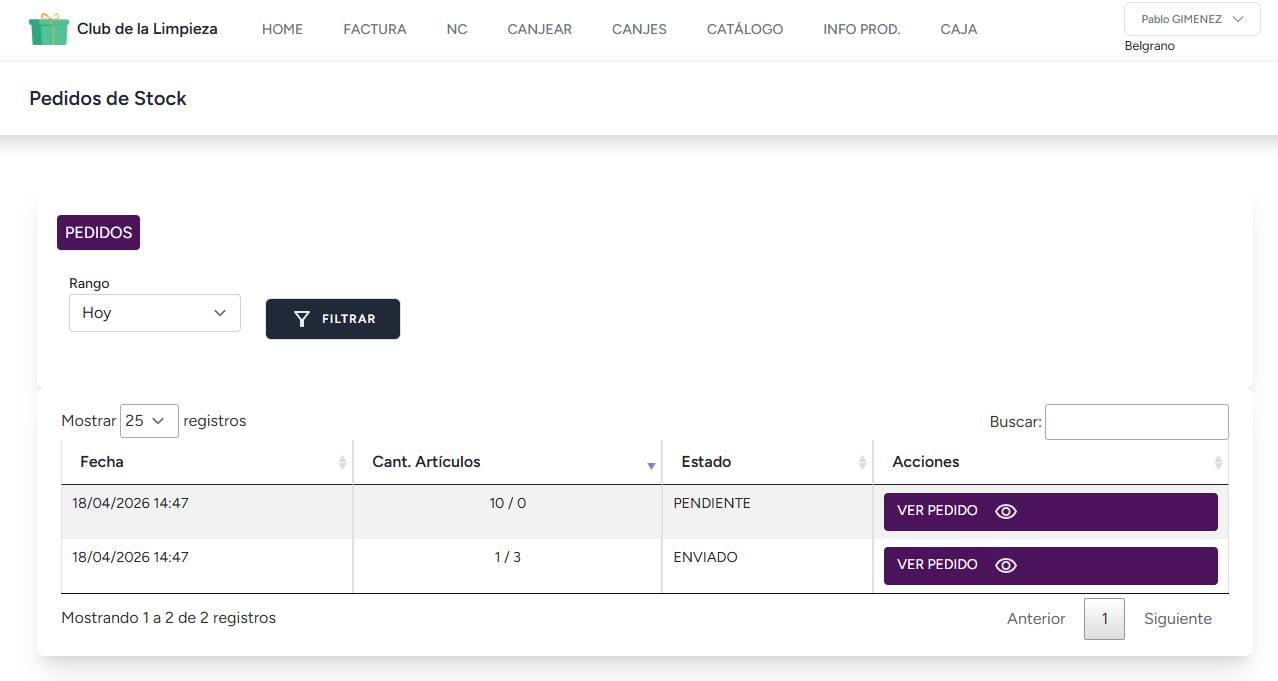View the ENVIADO order via VER PEDIDO
The height and width of the screenshot is (681, 1278).
pos(1050,566)
